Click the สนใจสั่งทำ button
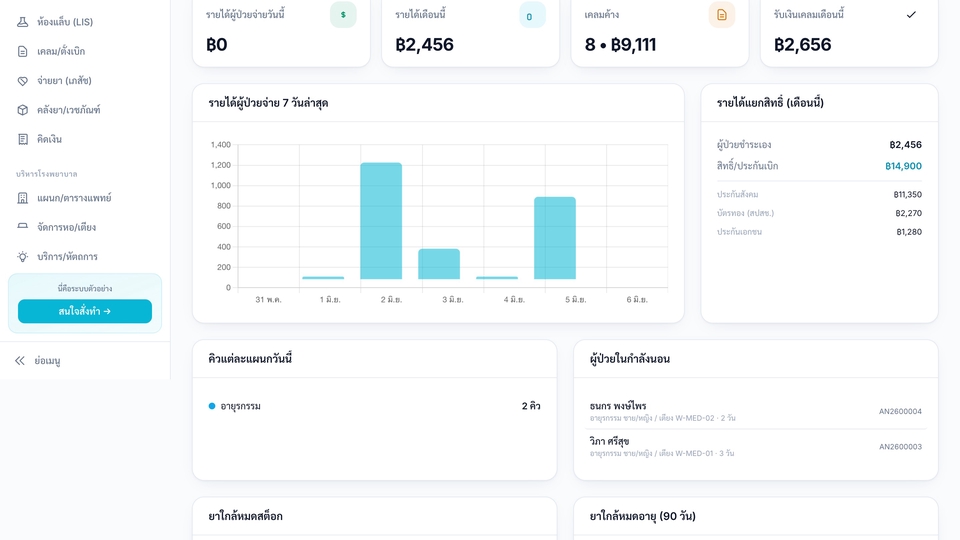960x540 pixels. tap(85, 311)
